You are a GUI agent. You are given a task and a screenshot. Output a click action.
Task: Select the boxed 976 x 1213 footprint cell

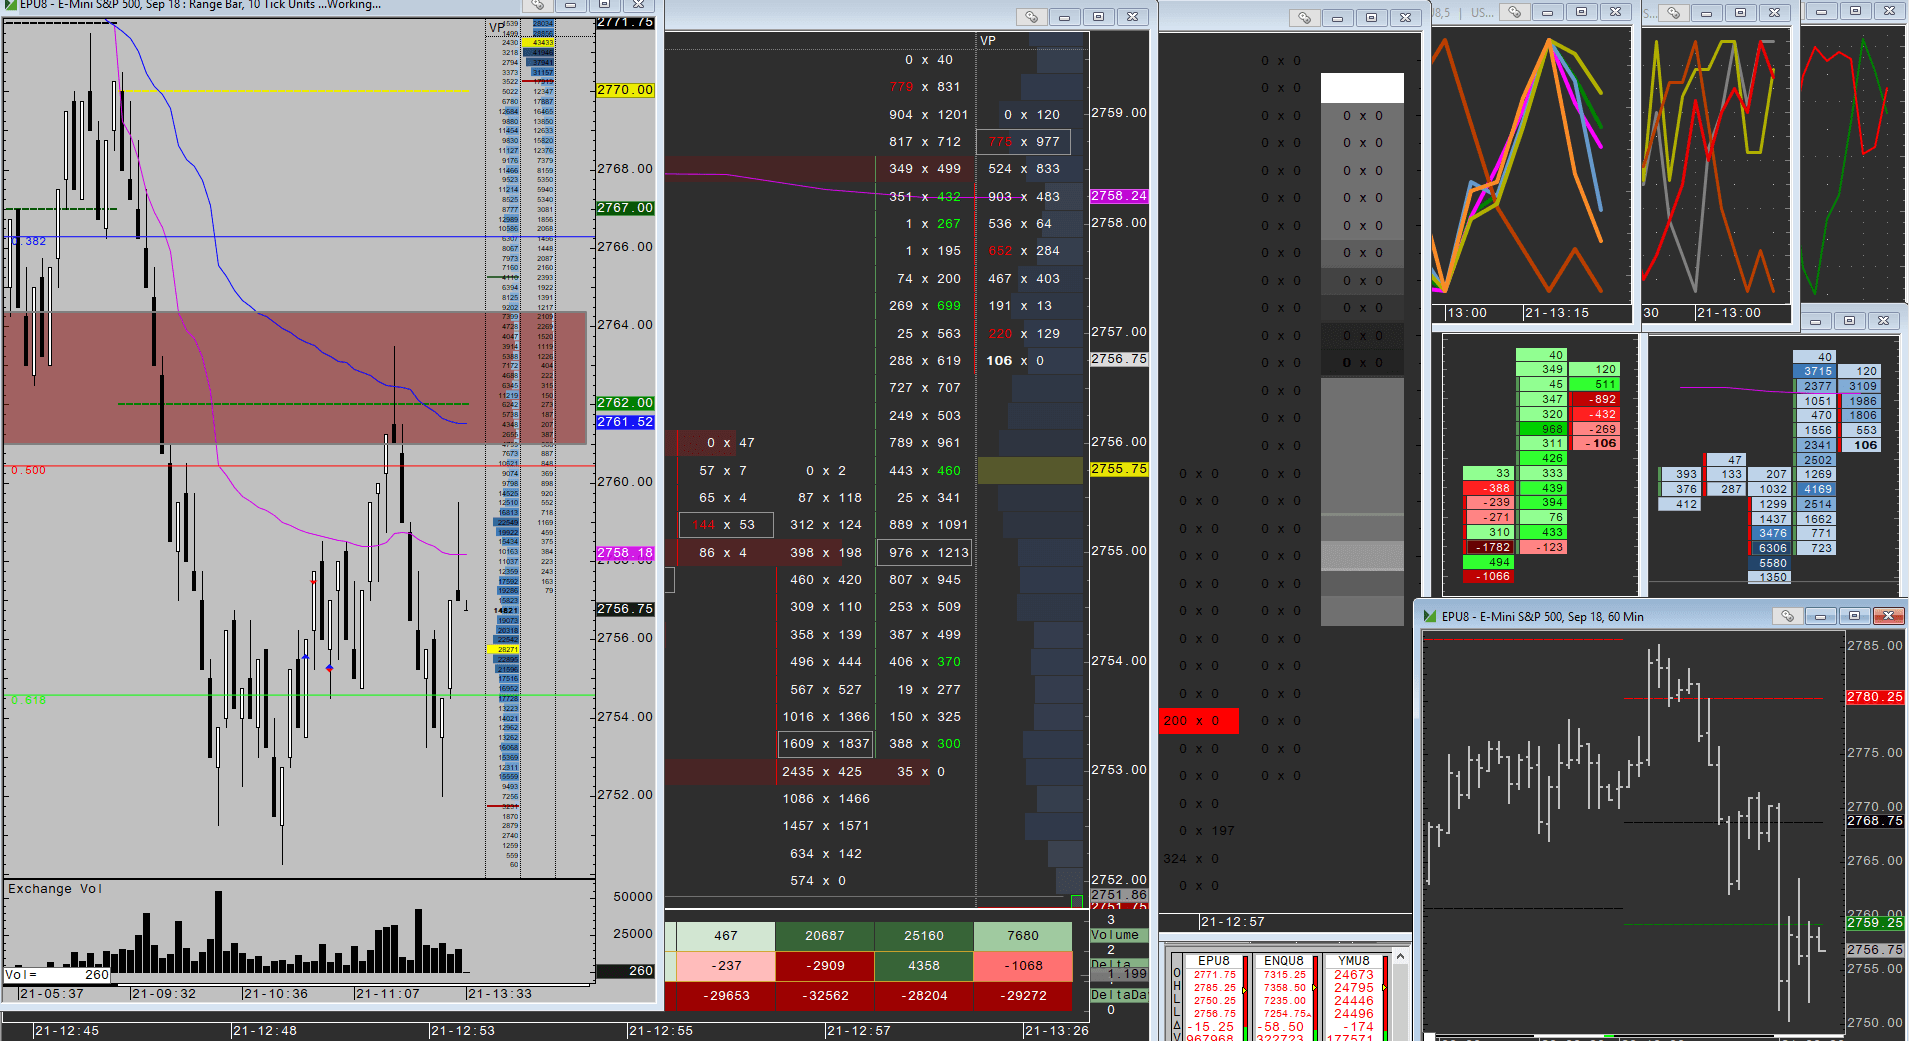click(925, 553)
